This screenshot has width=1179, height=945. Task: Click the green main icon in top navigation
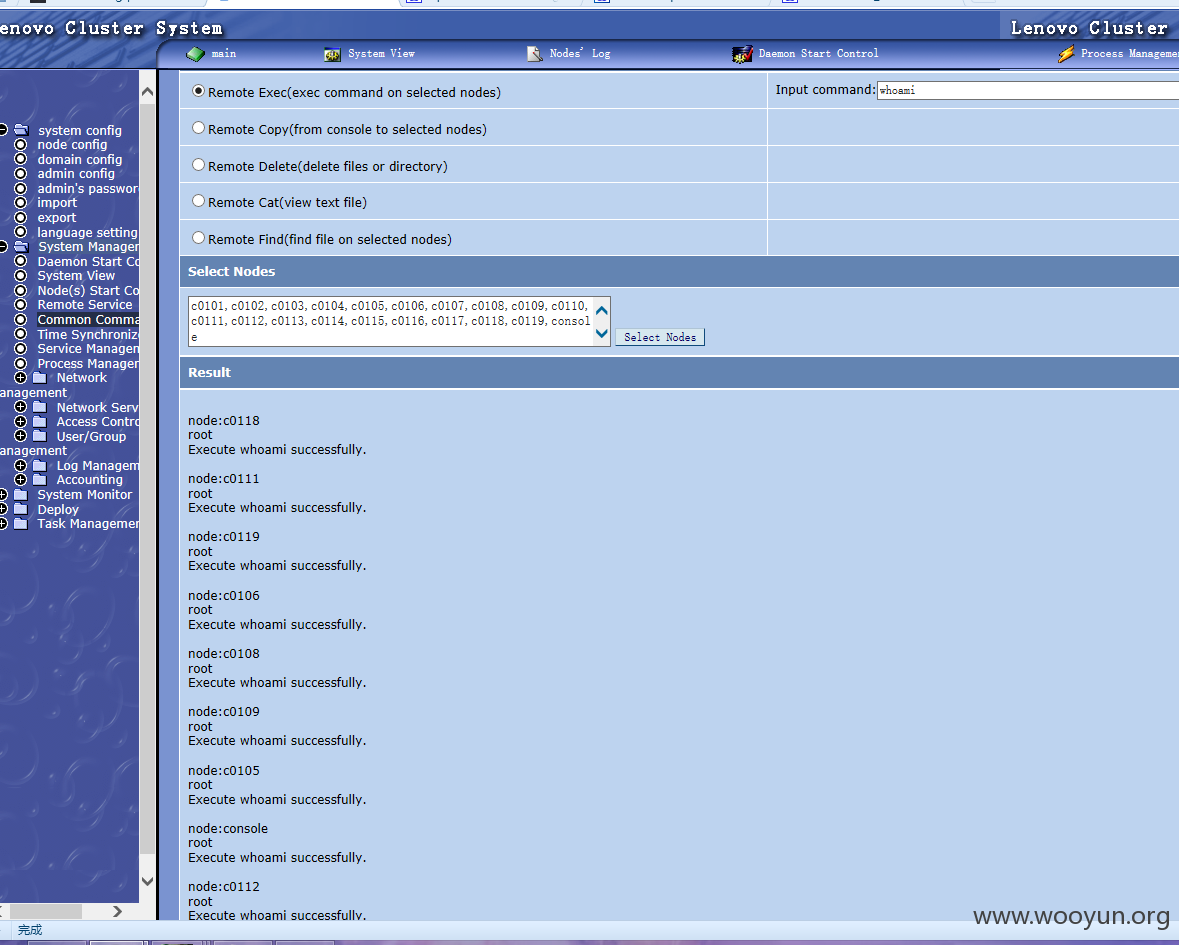tap(195, 54)
